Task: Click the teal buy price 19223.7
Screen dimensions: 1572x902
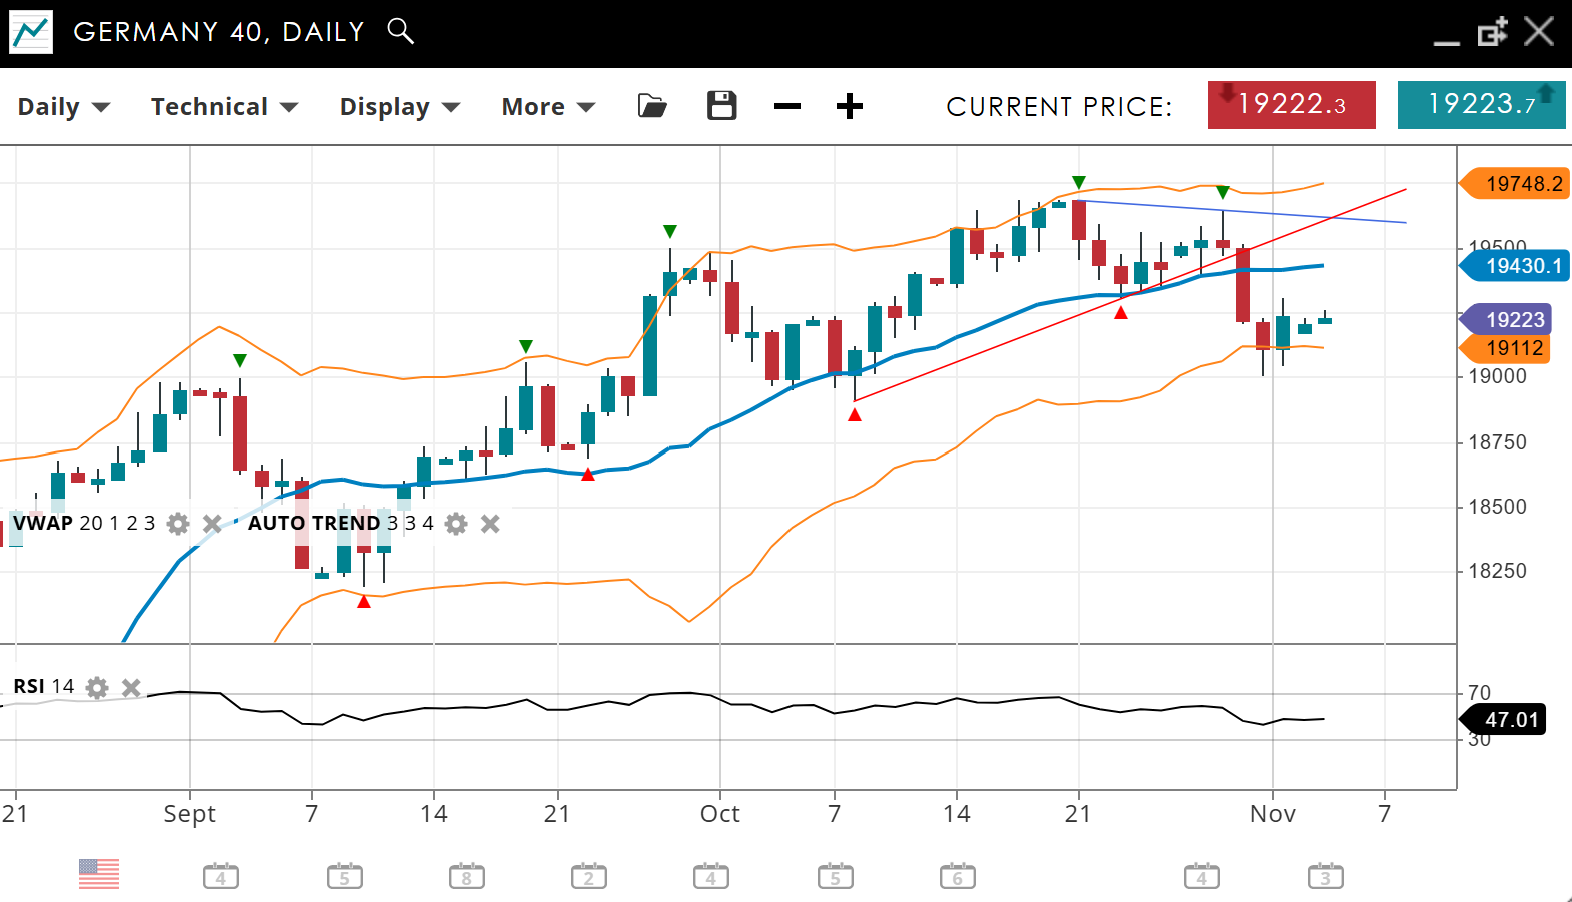Action: (x=1481, y=105)
